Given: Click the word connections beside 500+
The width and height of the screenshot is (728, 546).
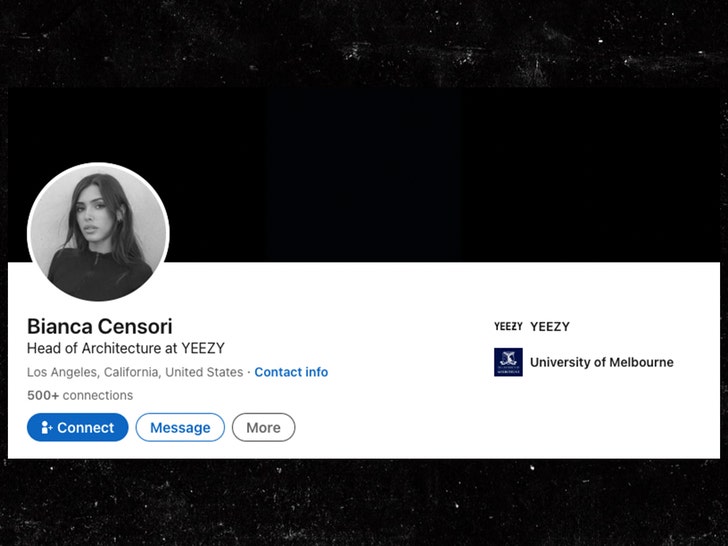Looking at the screenshot, I should [98, 395].
